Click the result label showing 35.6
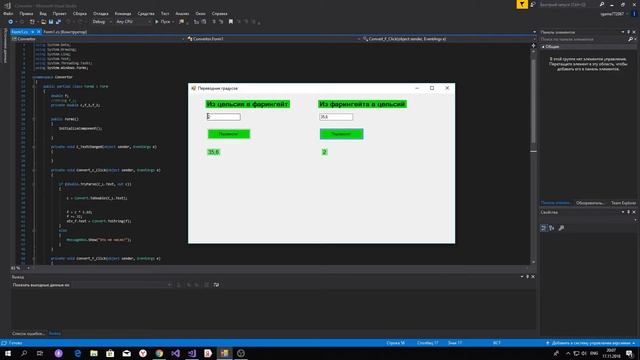Image resolution: width=640 pixels, height=360 pixels. 213,152
